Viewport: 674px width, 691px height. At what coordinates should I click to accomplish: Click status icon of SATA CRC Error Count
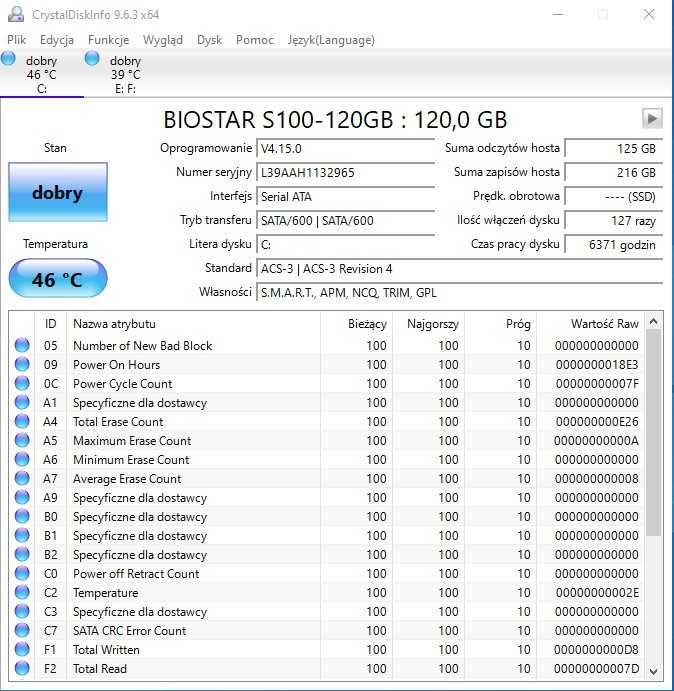click(x=22, y=630)
